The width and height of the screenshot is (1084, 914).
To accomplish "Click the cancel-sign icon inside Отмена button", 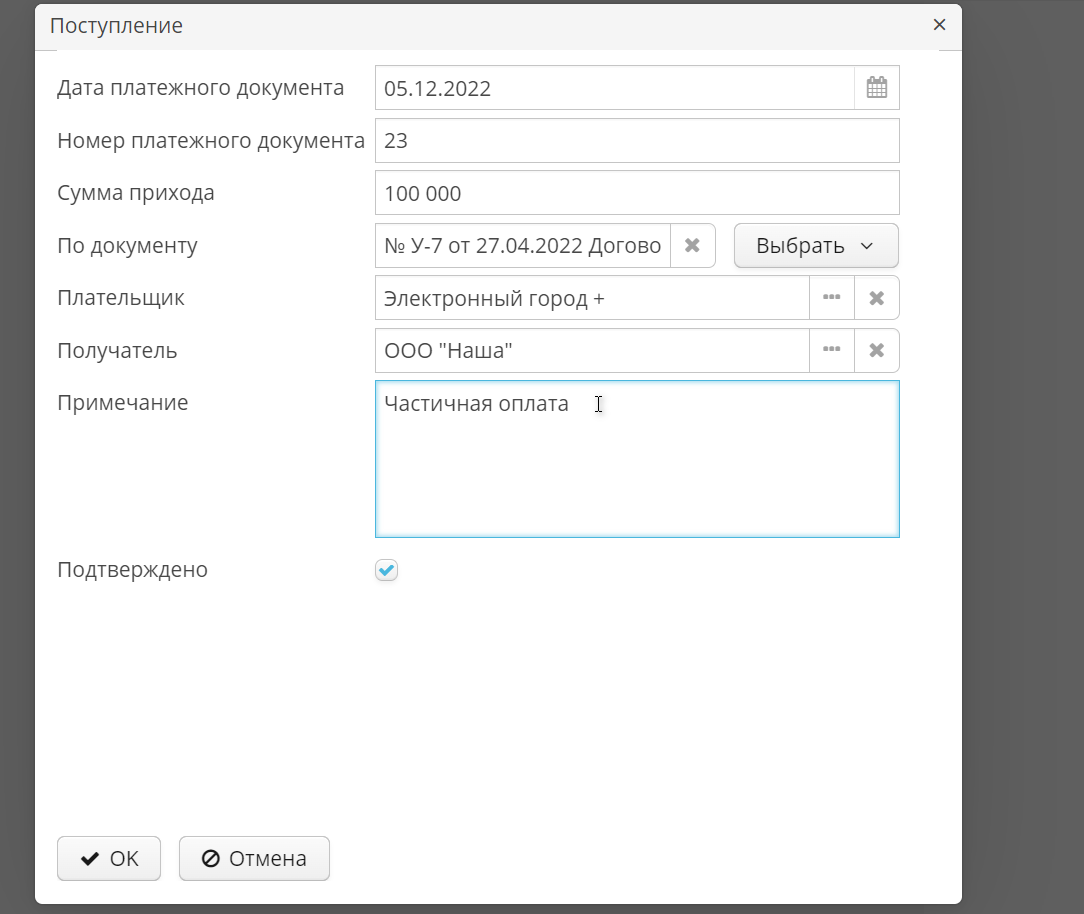I will [210, 858].
